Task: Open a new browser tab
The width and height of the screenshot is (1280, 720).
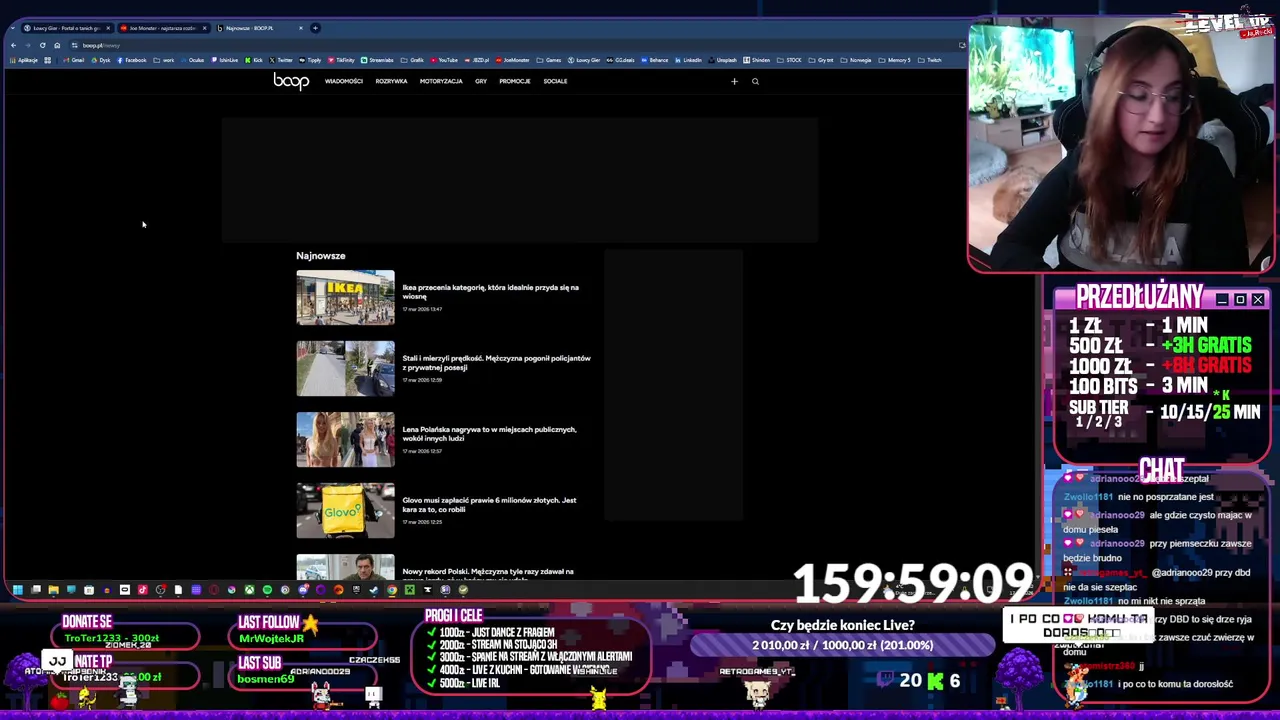Action: [315, 28]
